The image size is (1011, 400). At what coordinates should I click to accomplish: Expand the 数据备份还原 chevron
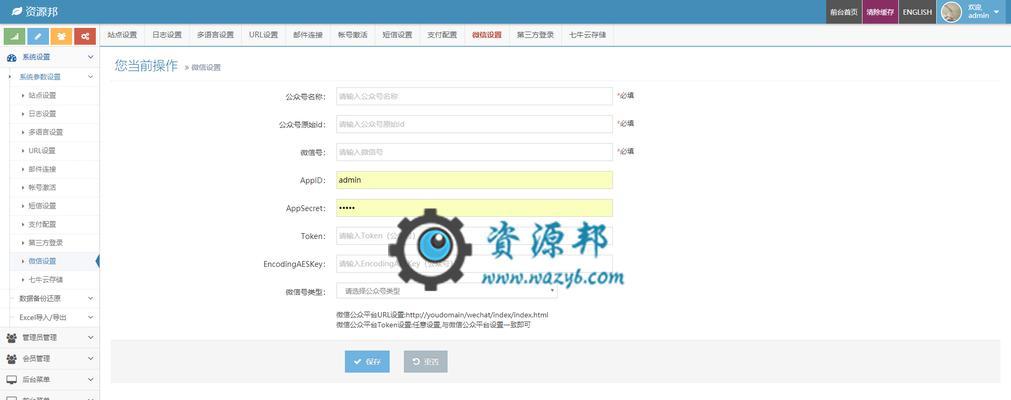coord(90,299)
